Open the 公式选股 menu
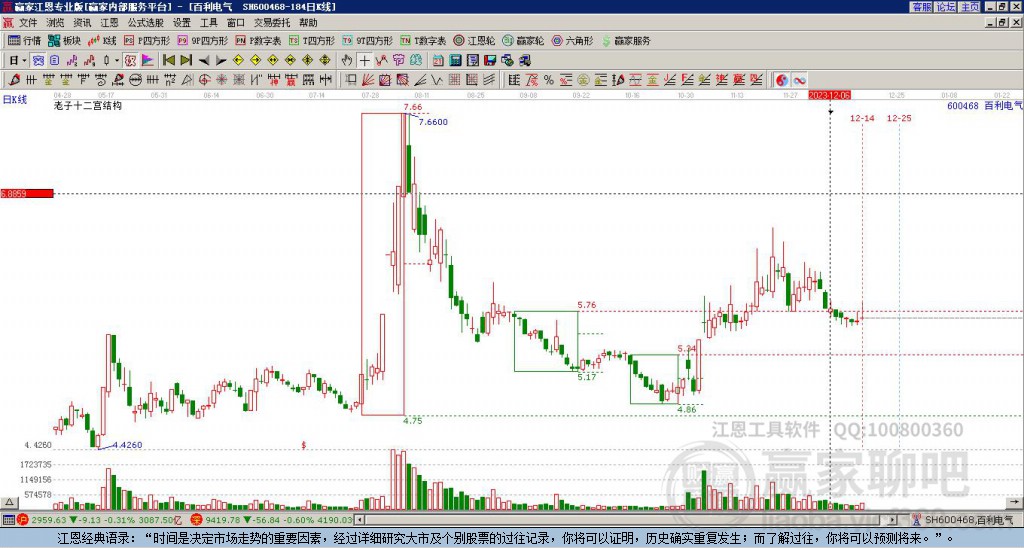1024x548 pixels. [146, 23]
